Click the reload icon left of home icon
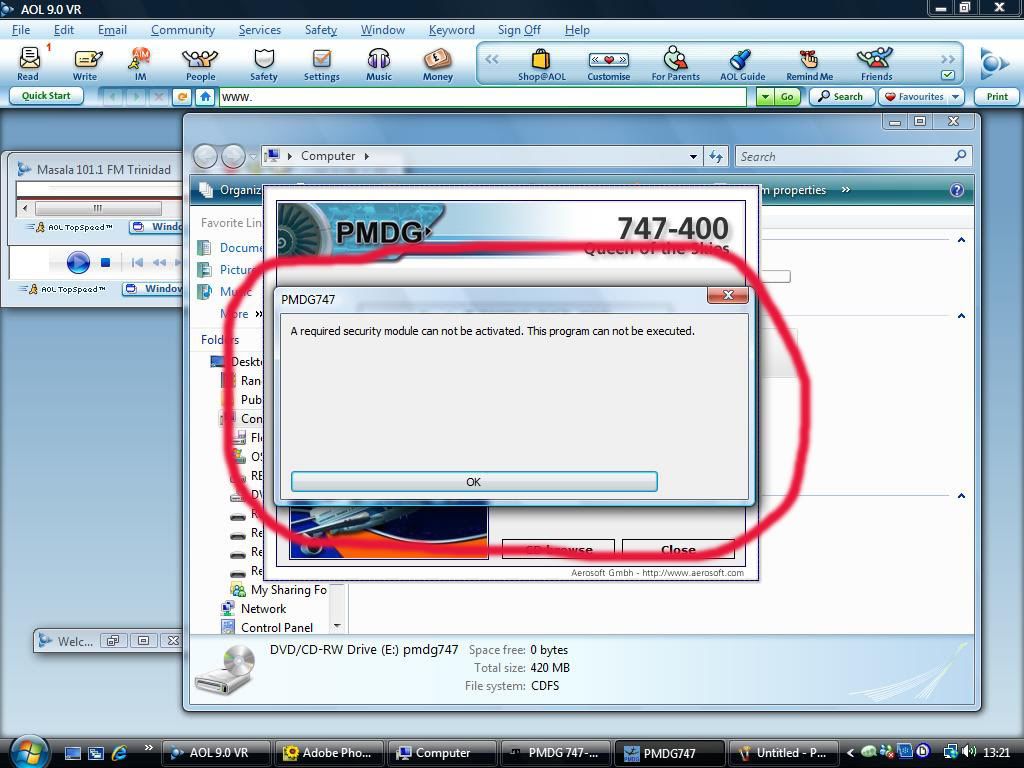 coord(183,97)
